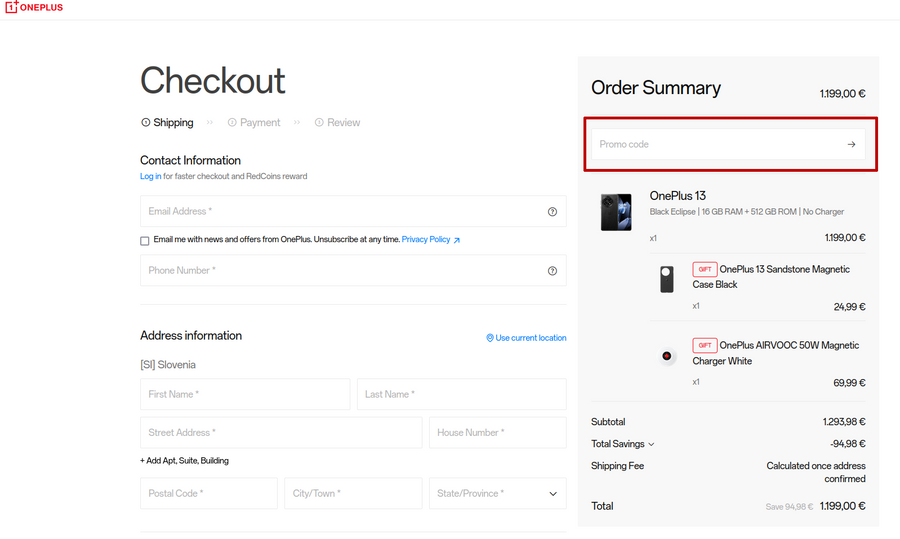Click the Postal Code field
The image size is (900, 539).
click(x=208, y=494)
